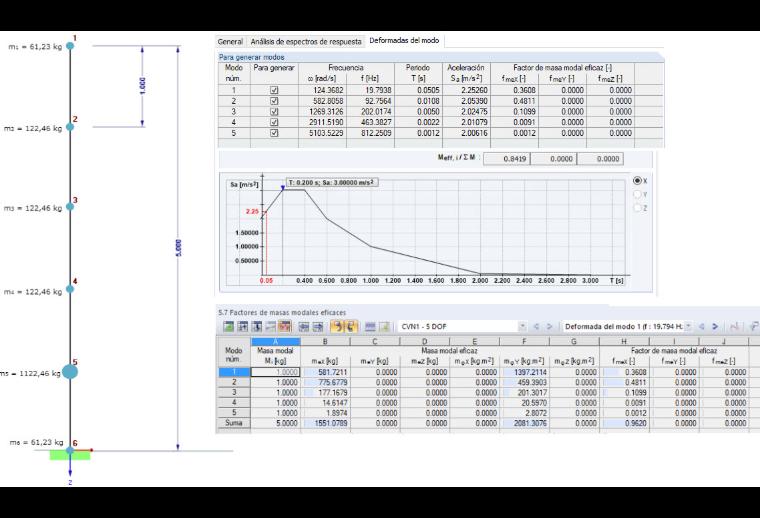Click the period cell 0.0050 for mode 3

[418, 111]
